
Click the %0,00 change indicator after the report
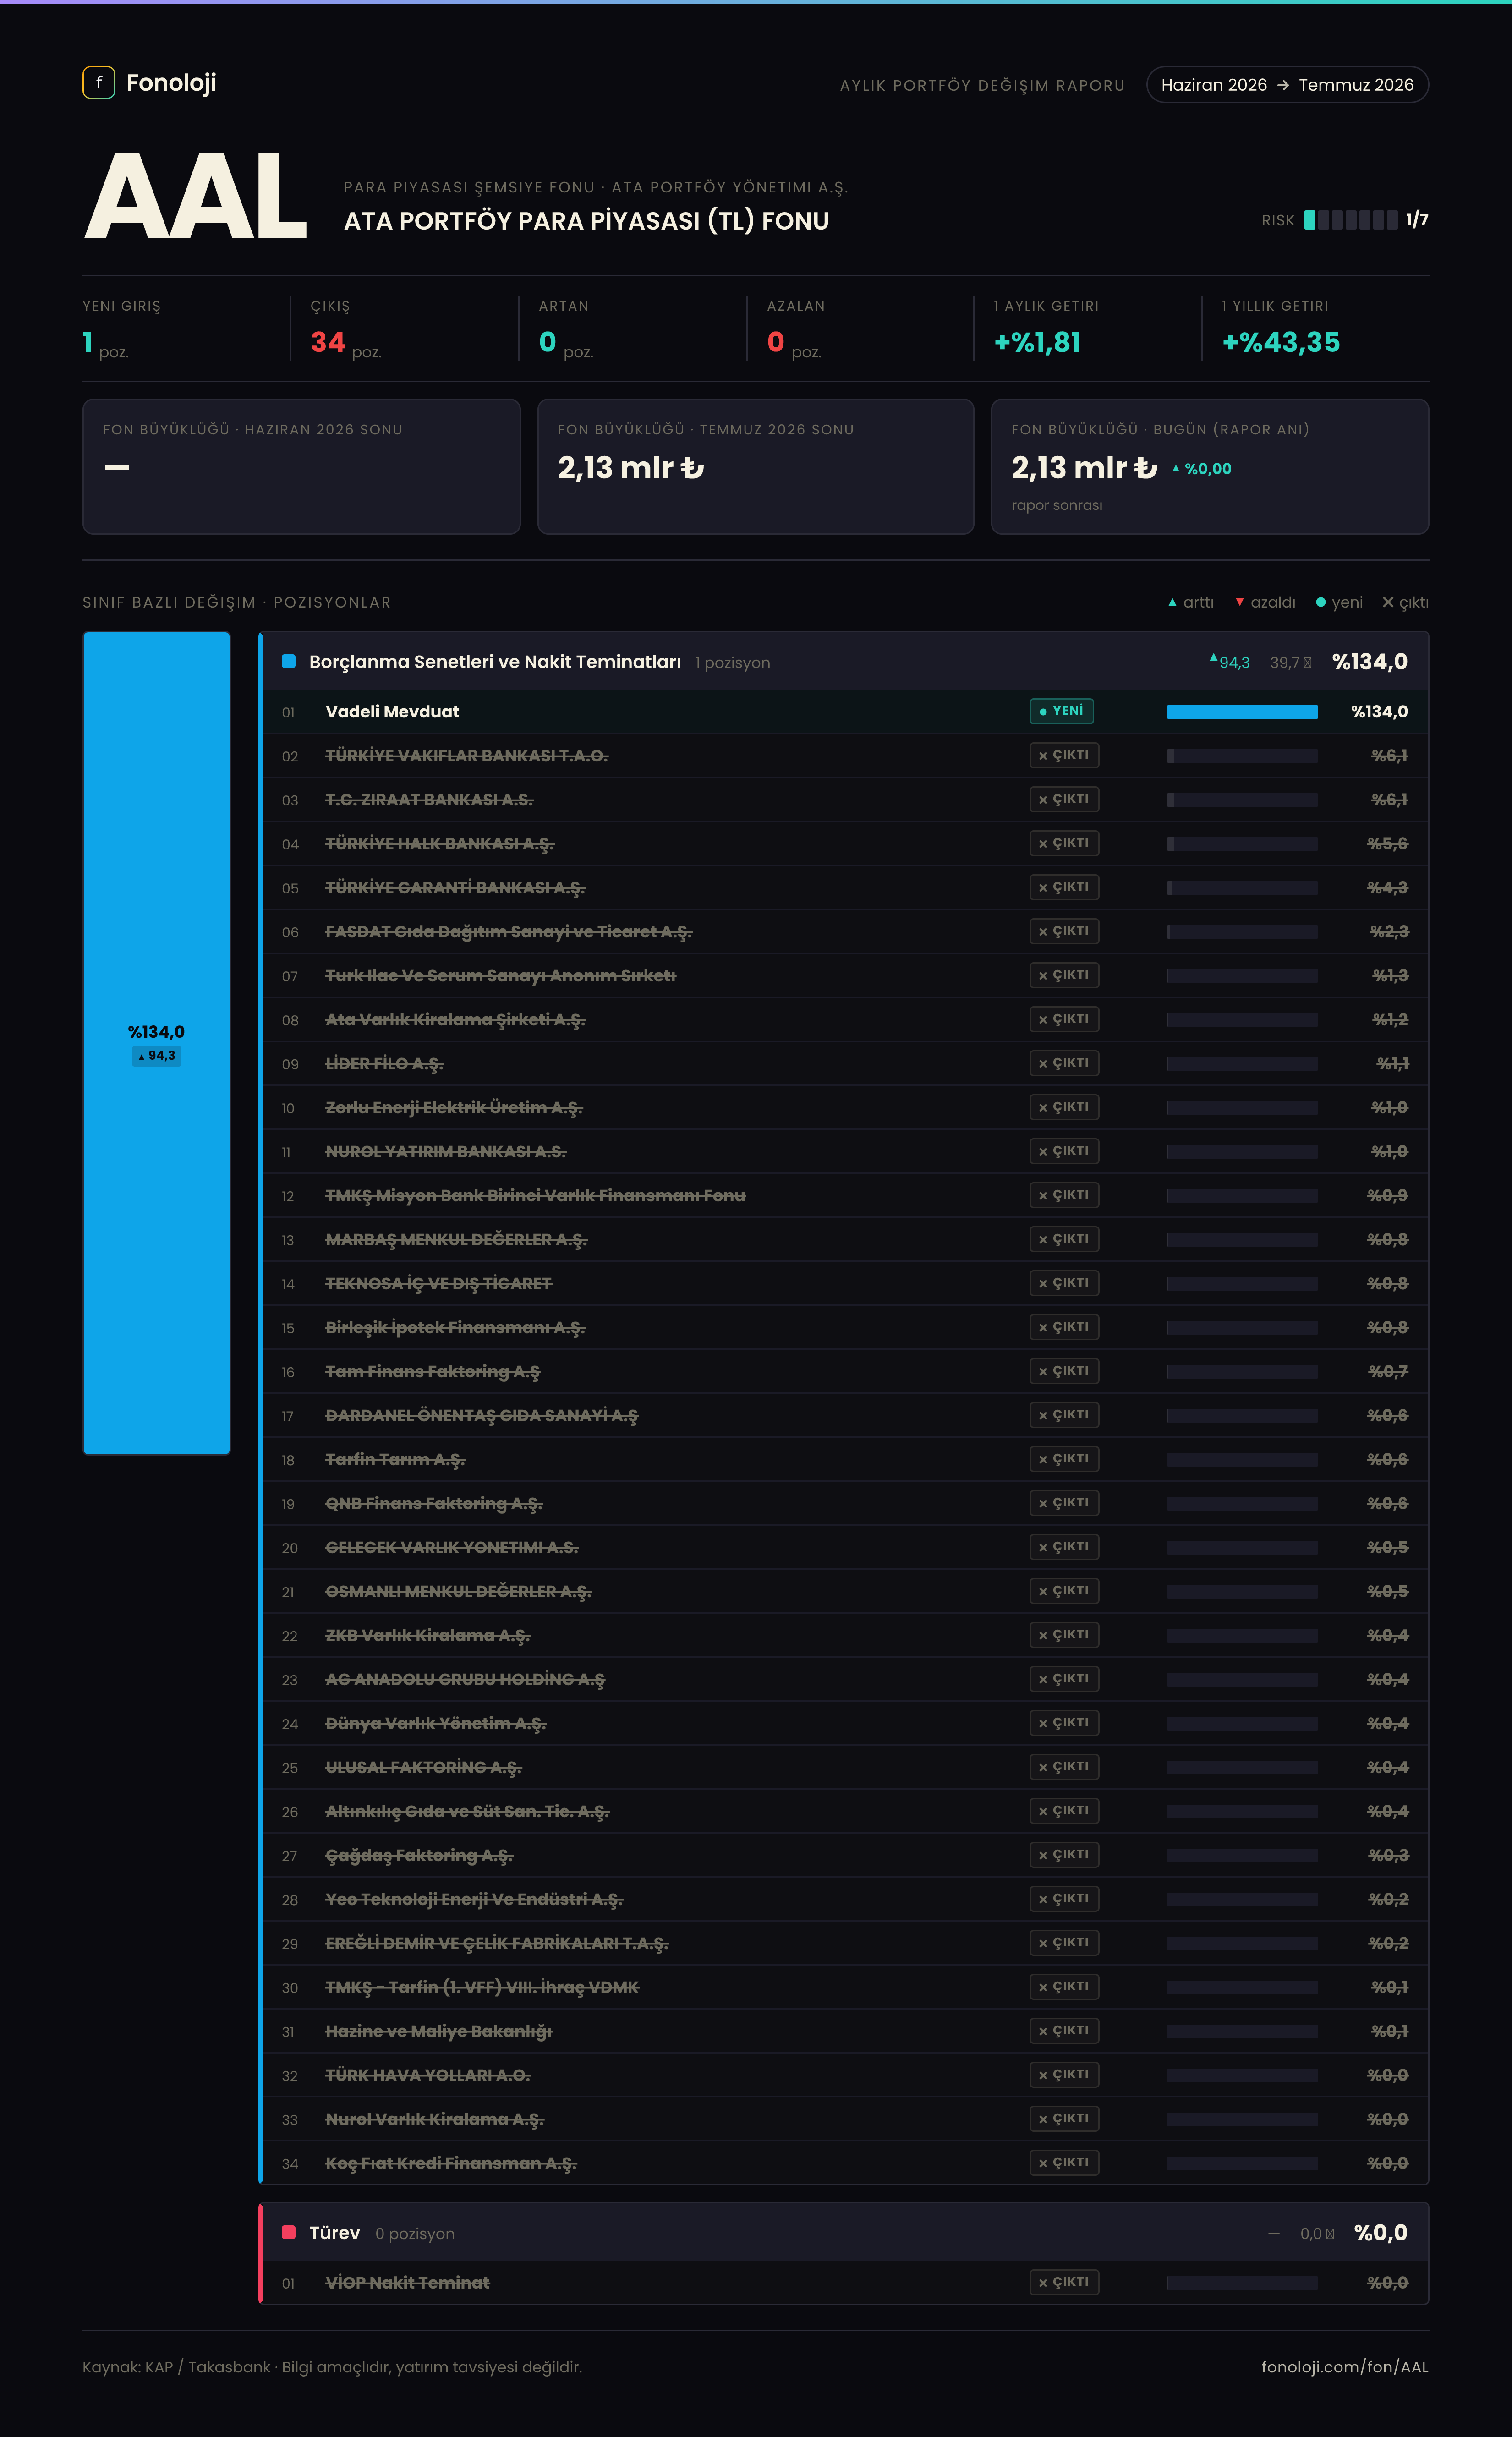(x=1202, y=469)
